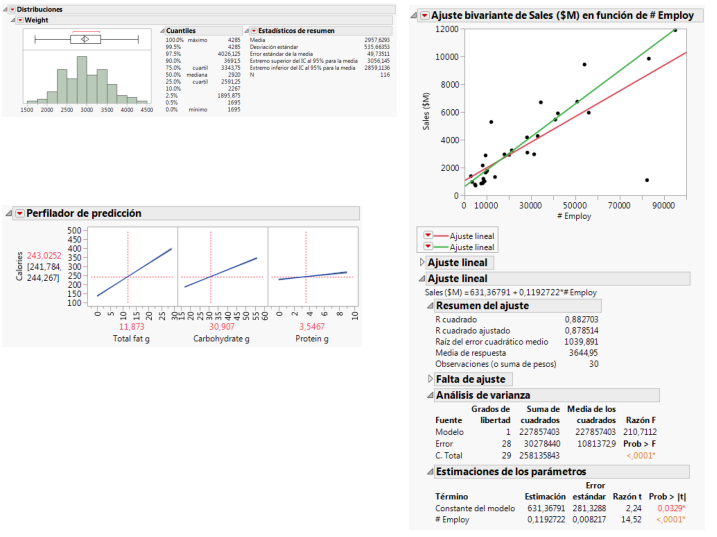Expand the collapsed Ajuste lineal report
This screenshot has height=537, width=717.
(x=422, y=263)
